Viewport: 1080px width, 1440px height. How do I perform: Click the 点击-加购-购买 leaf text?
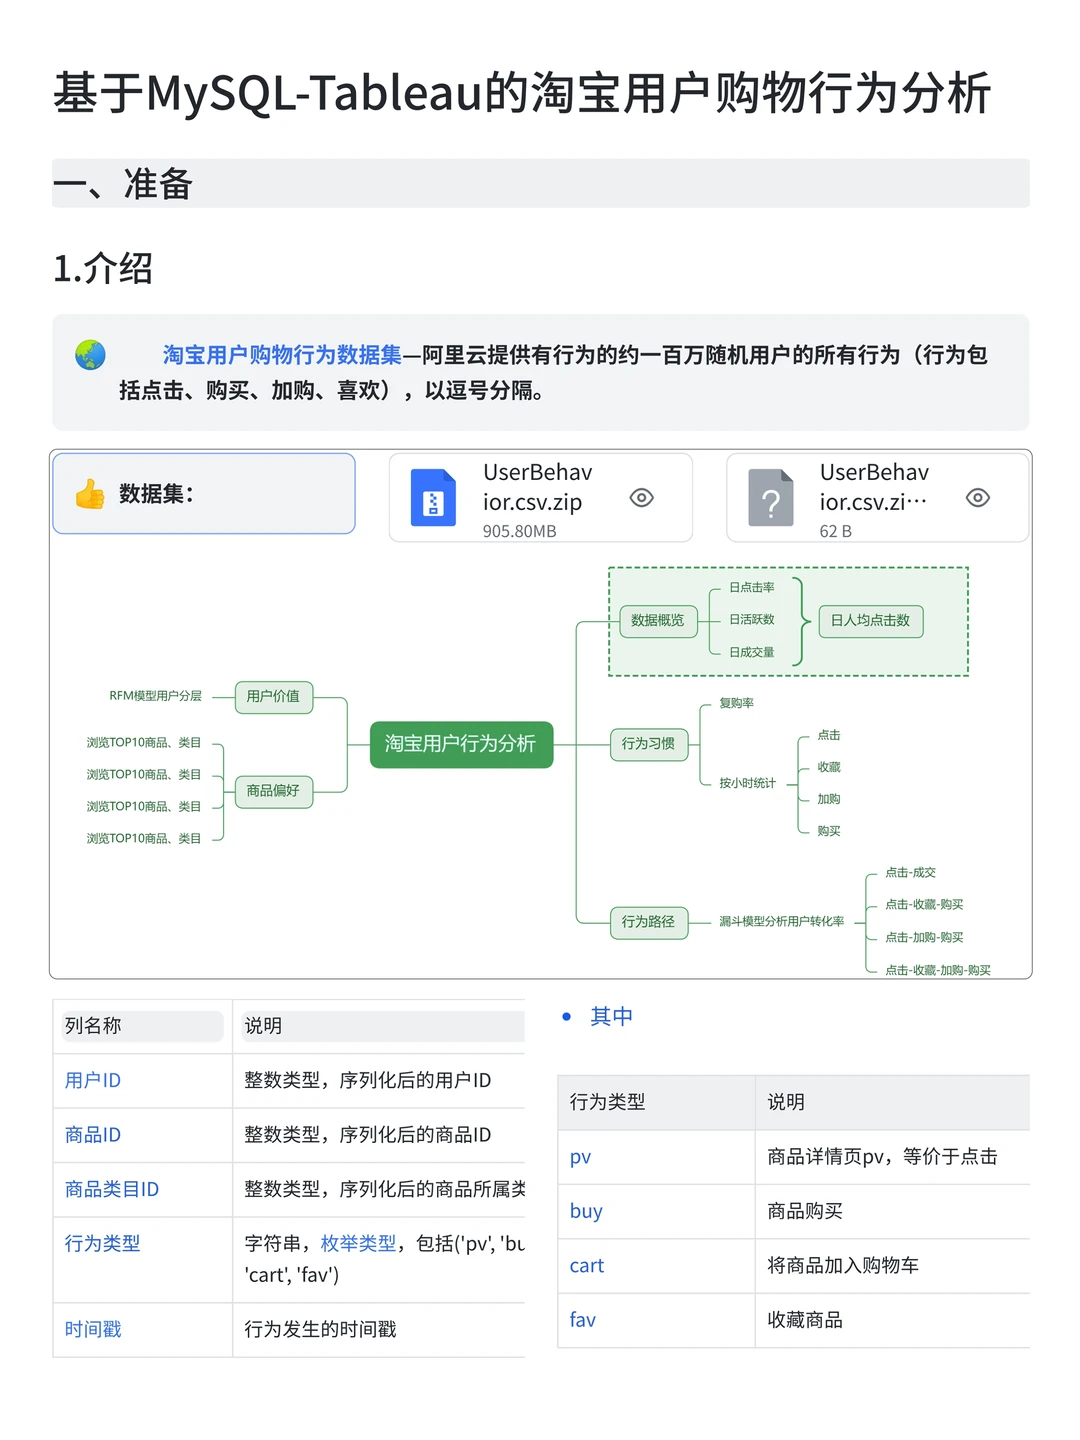(x=924, y=938)
